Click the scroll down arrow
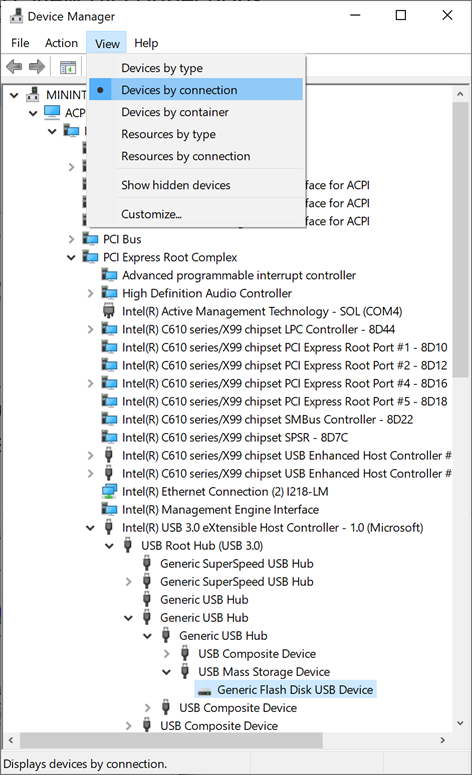 [x=460, y=723]
